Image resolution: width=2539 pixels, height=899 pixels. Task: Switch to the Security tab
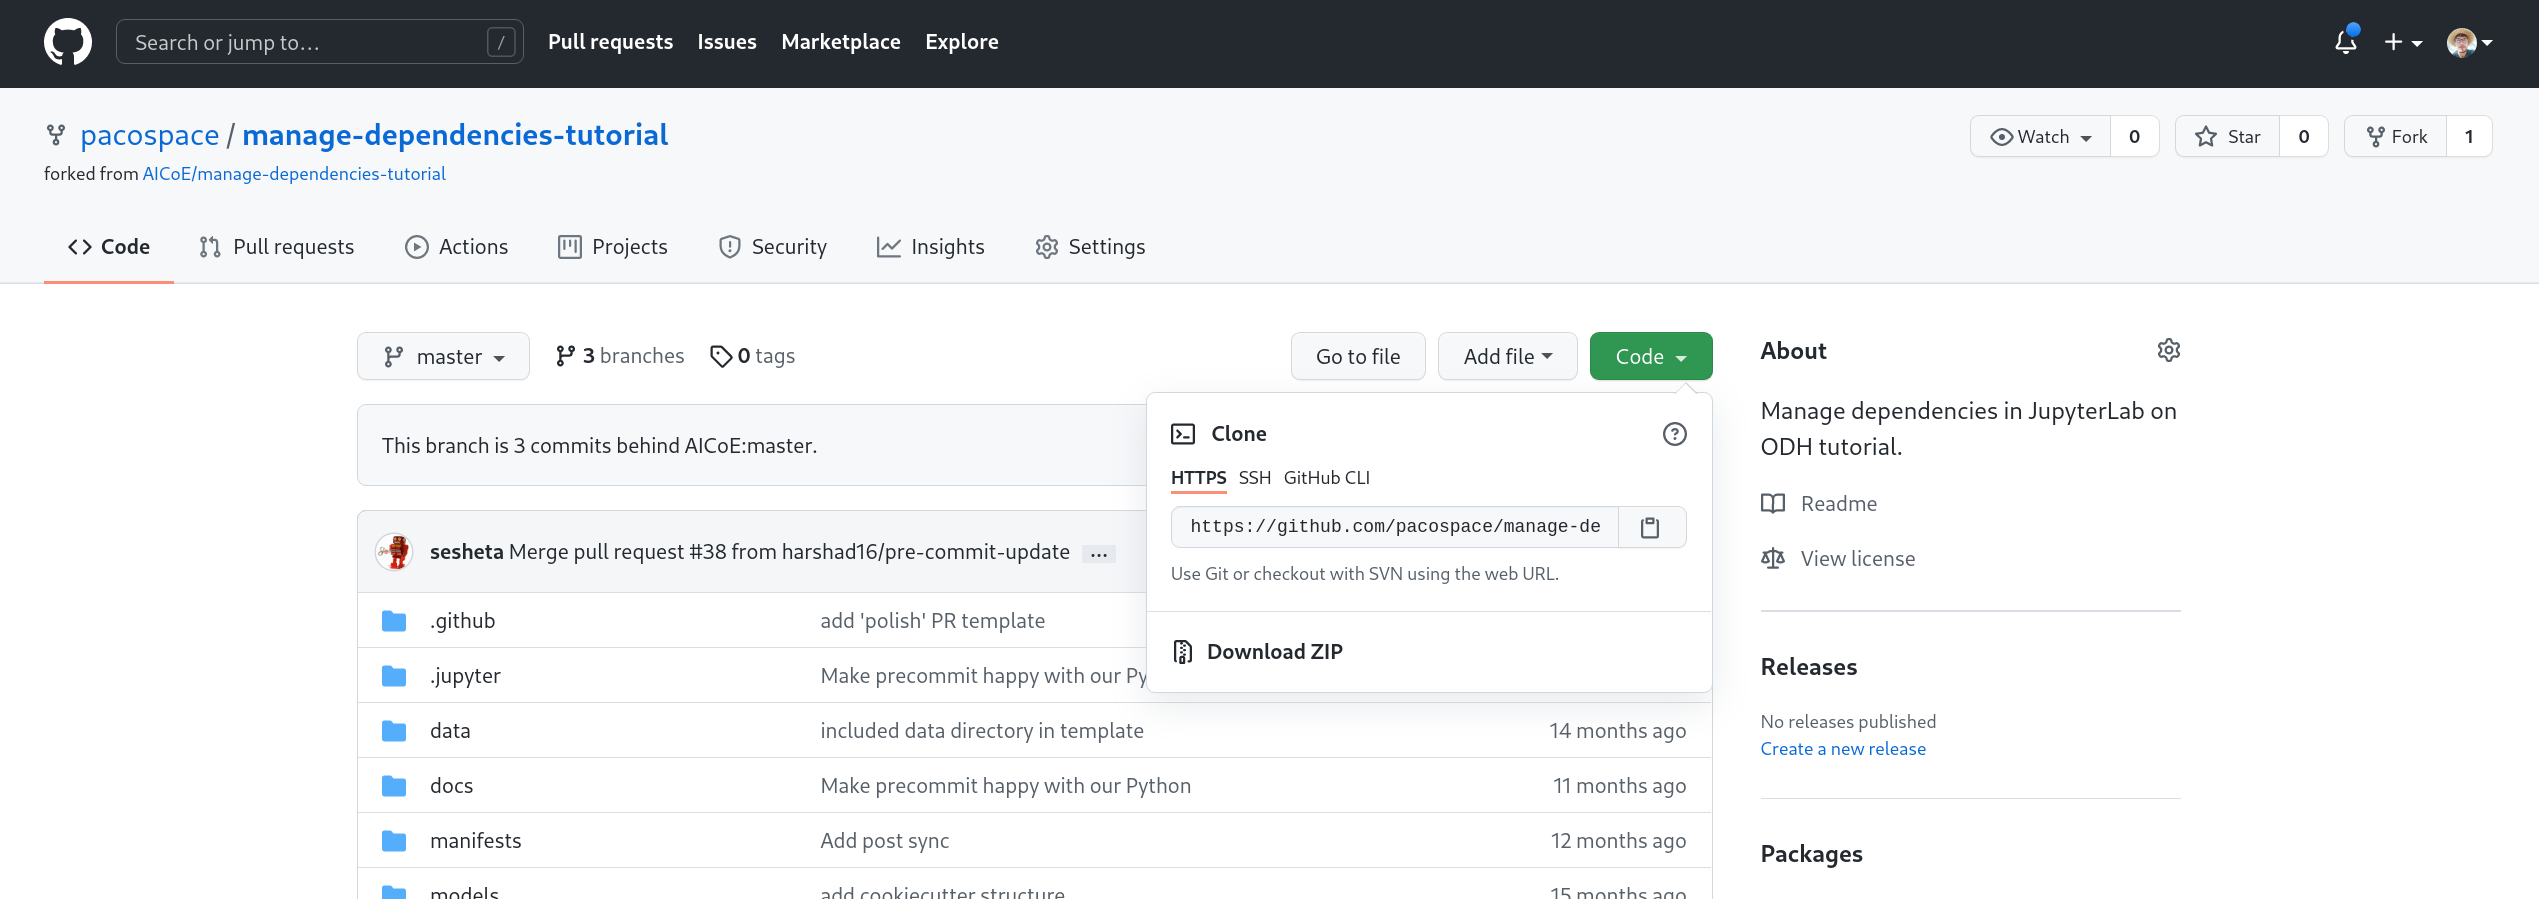tap(773, 247)
